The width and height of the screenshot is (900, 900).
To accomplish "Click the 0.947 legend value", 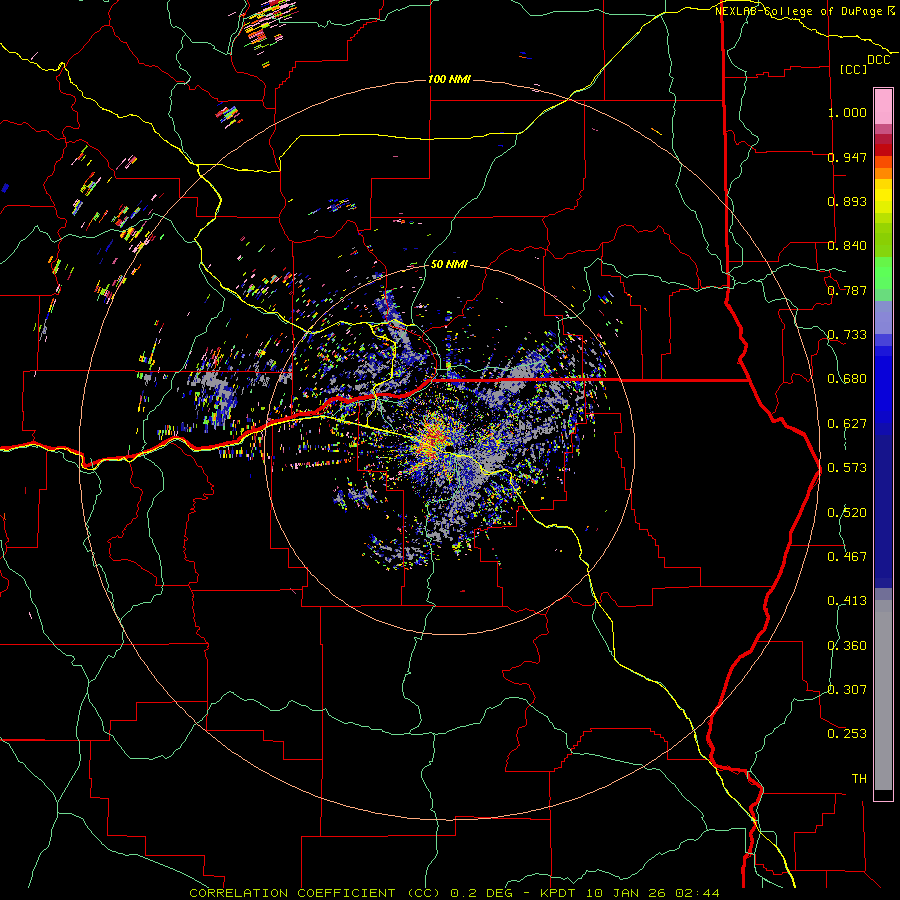I will click(x=847, y=157).
